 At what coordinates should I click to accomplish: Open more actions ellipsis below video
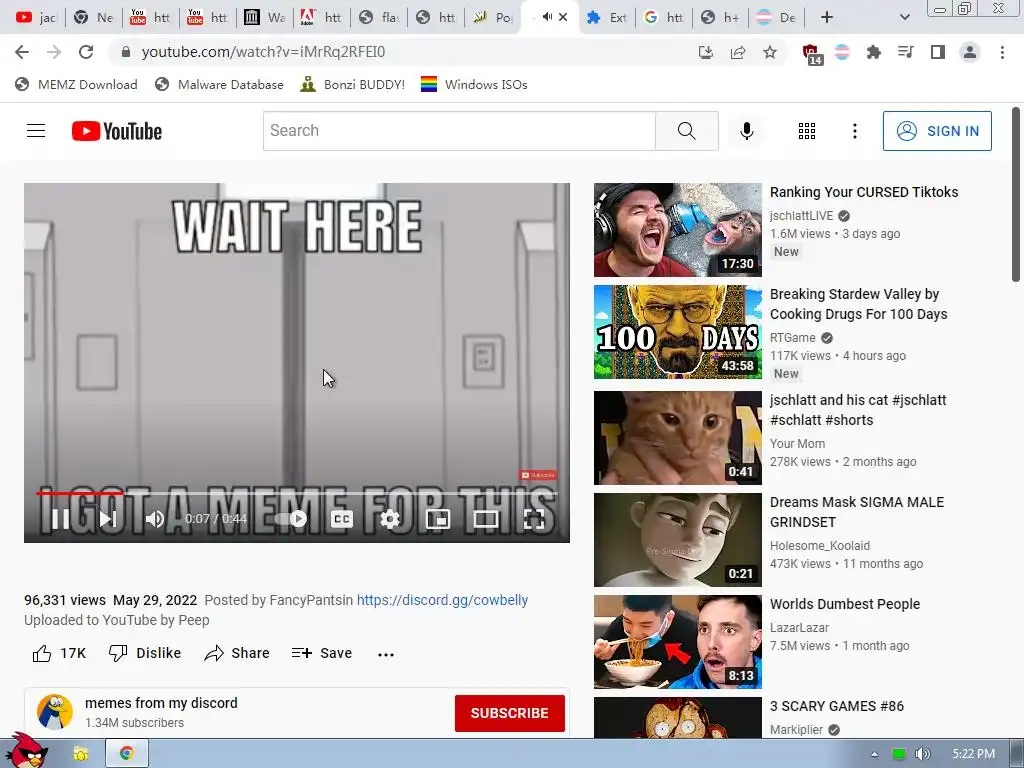pos(386,654)
